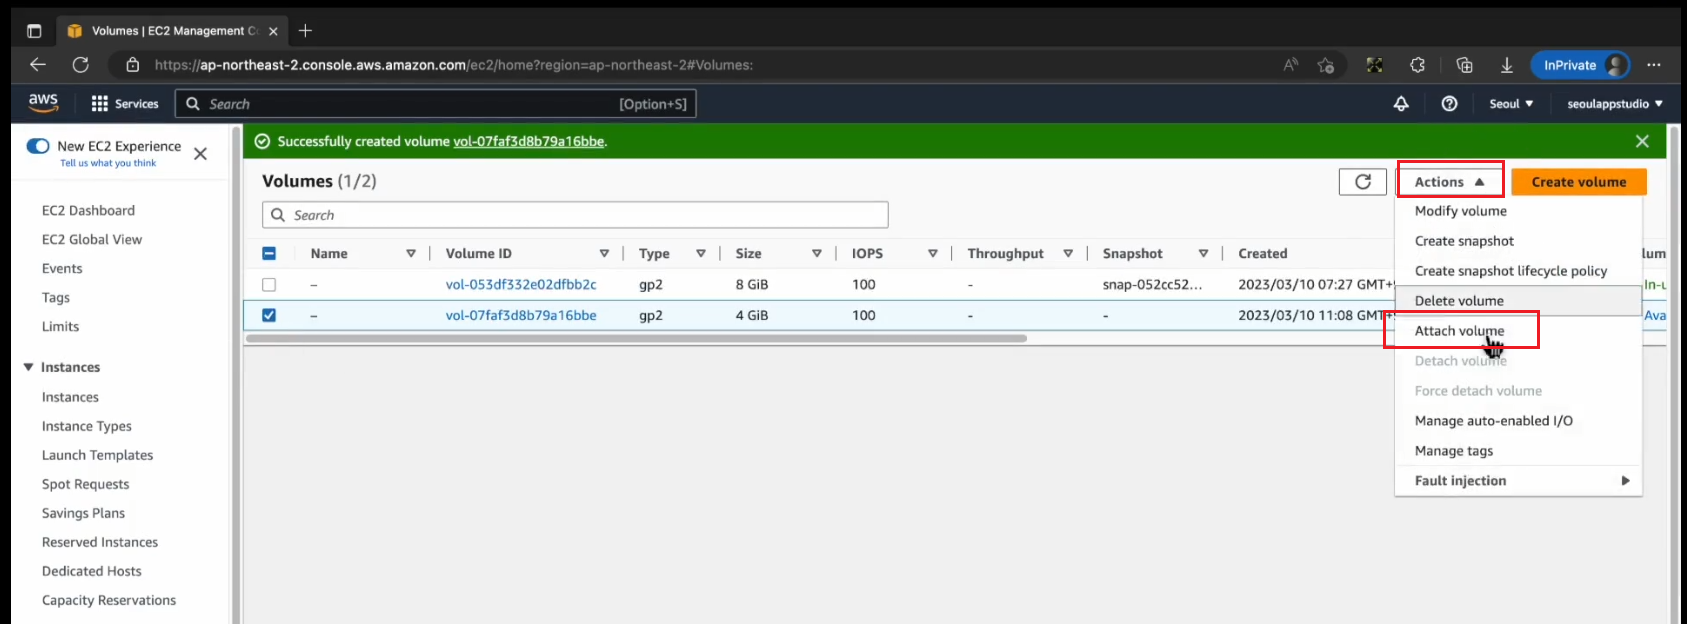Image resolution: width=1687 pixels, height=624 pixels.
Task: Open the notifications bell
Action: coord(1401,104)
